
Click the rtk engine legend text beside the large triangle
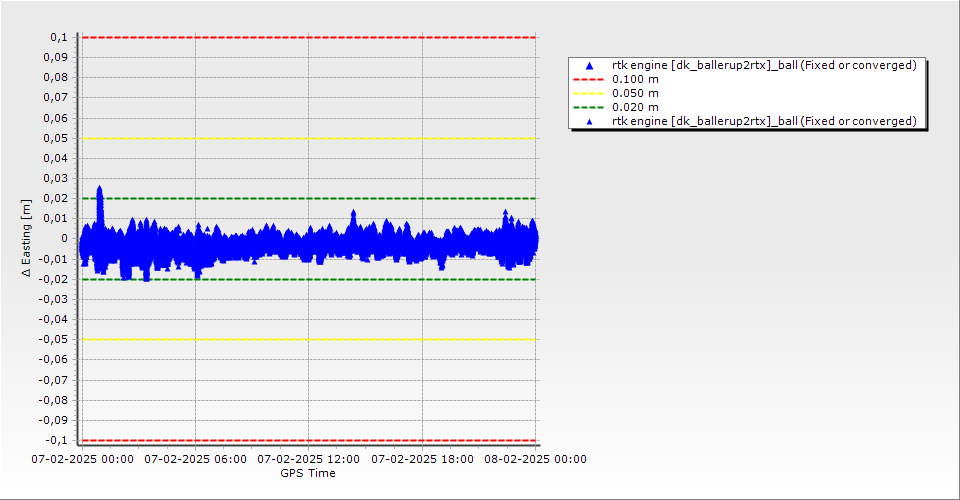(764, 65)
